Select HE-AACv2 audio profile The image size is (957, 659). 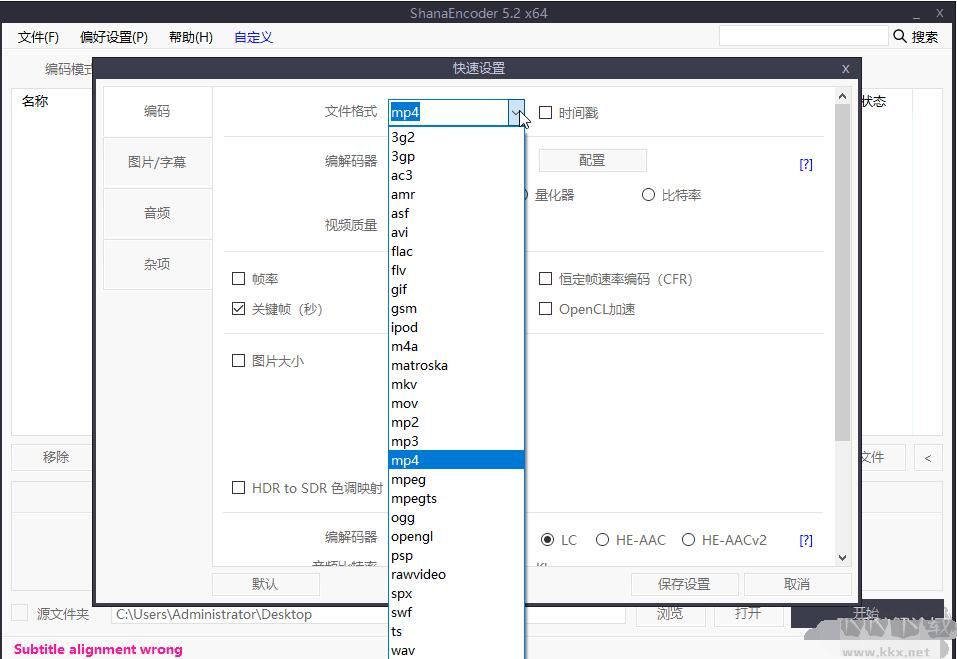click(689, 540)
